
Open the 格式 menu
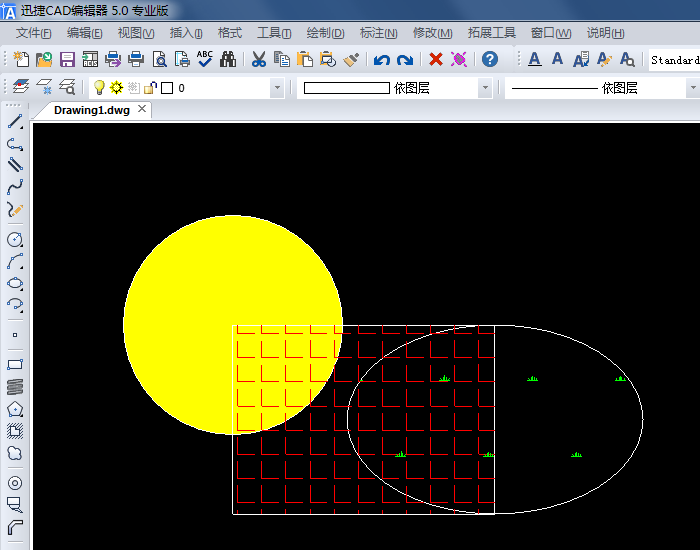click(x=229, y=33)
